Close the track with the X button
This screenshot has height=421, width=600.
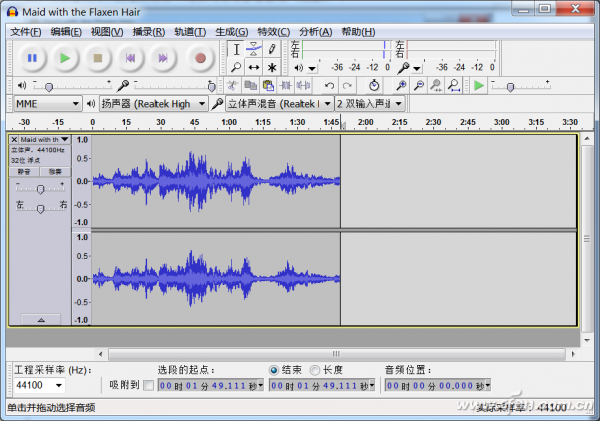click(14, 139)
